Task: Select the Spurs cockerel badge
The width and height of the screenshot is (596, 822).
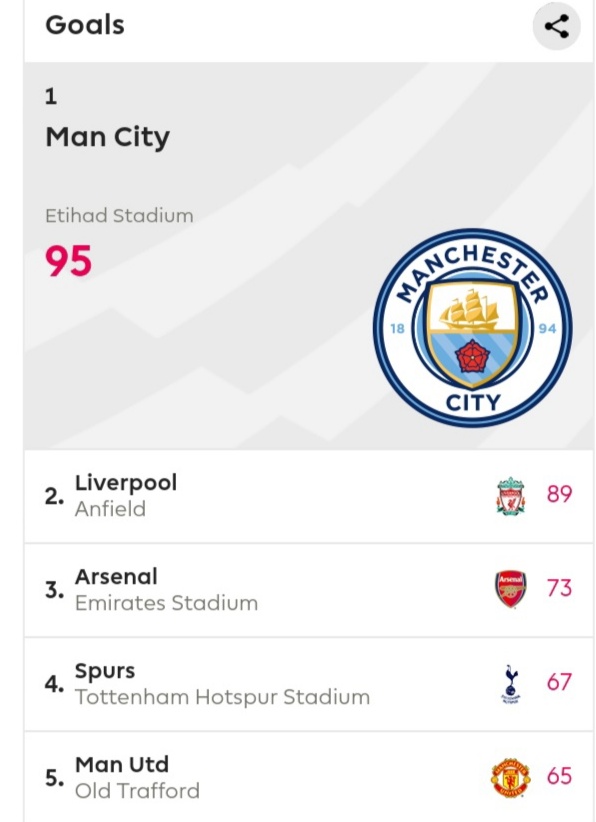Action: click(x=511, y=684)
